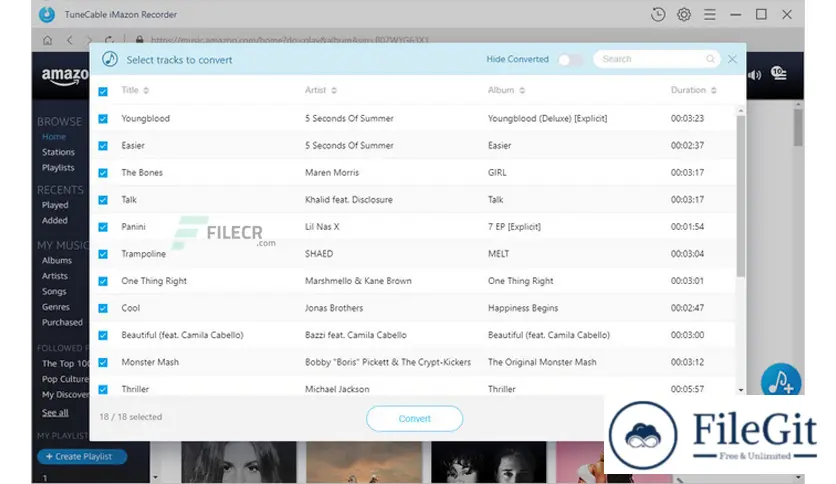
Task: Navigate forward with right arrow
Action: 89,40
